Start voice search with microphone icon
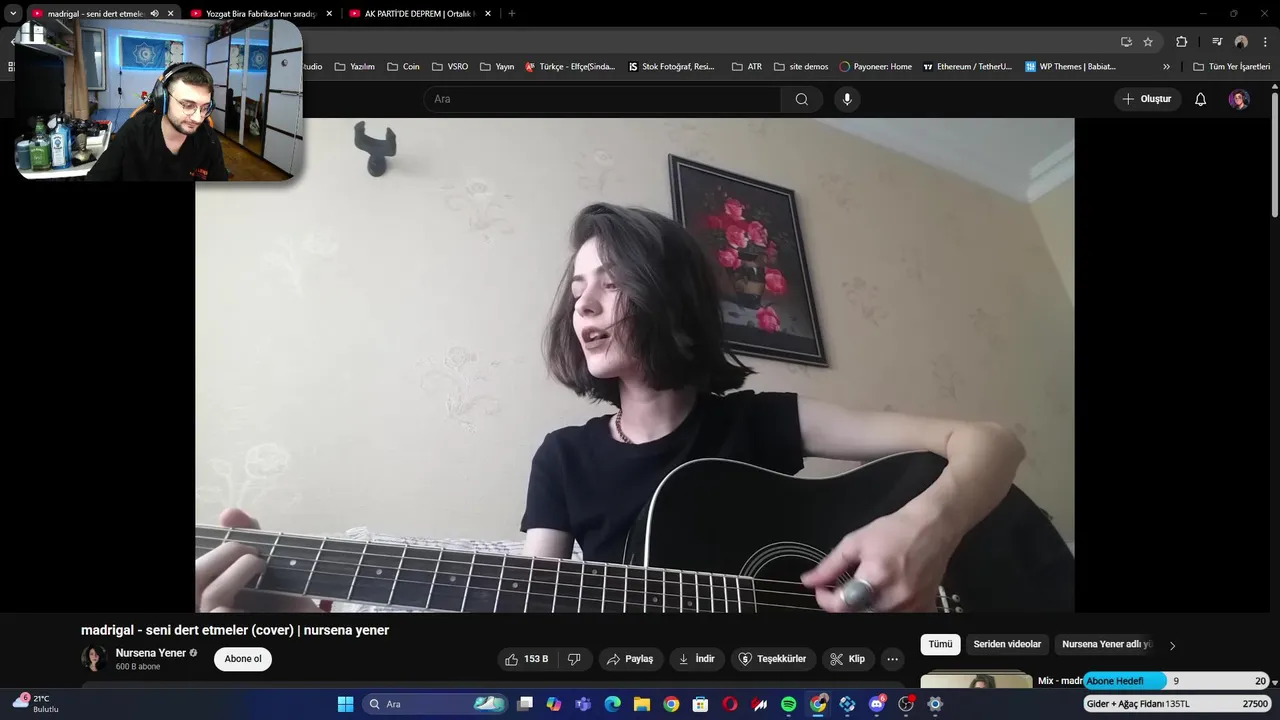This screenshot has width=1280, height=720. 847,99
